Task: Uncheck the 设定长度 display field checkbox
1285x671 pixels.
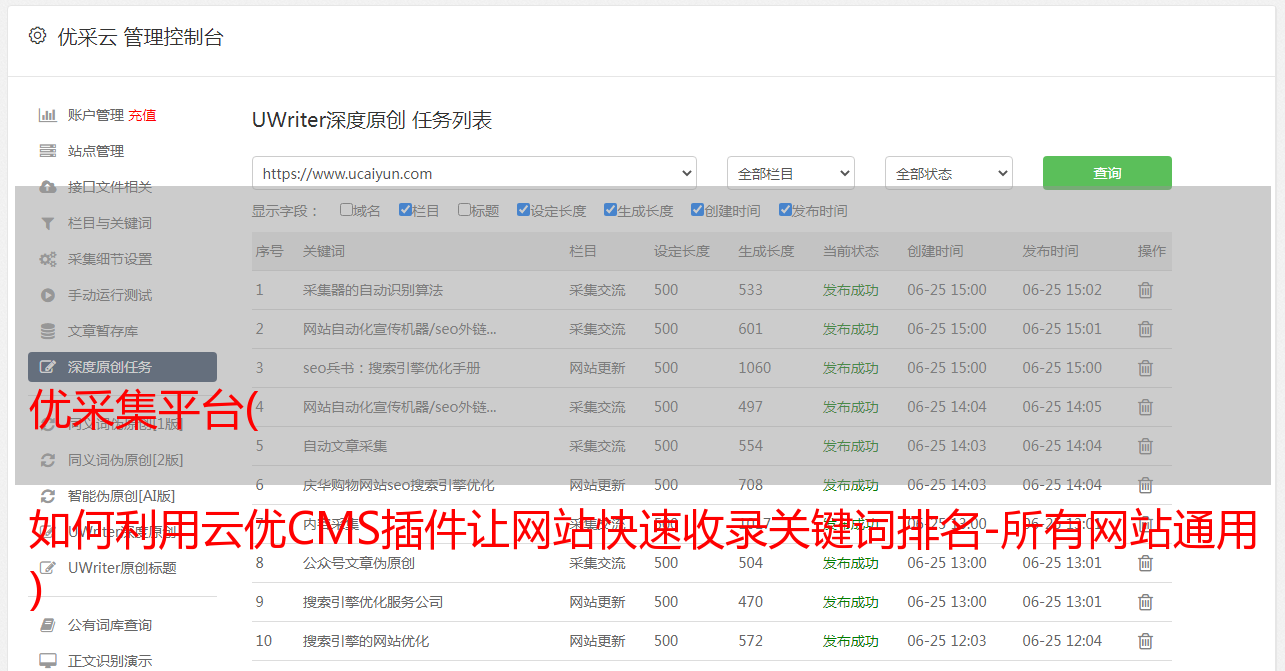Action: coord(523,210)
